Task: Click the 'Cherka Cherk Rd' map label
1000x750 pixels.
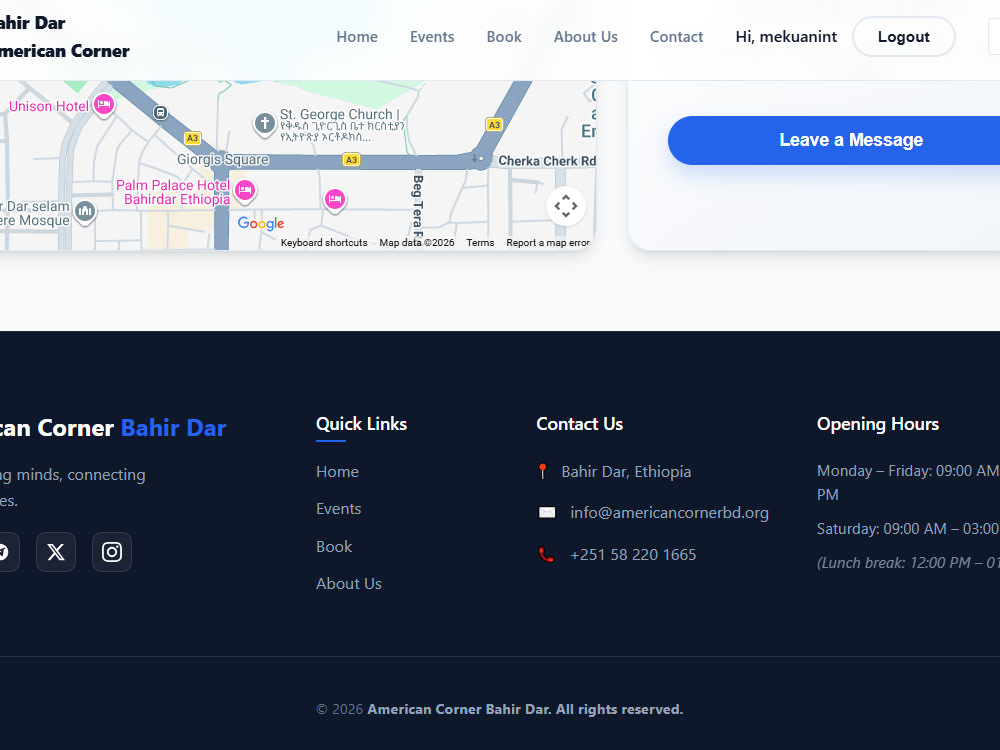Action: [547, 161]
